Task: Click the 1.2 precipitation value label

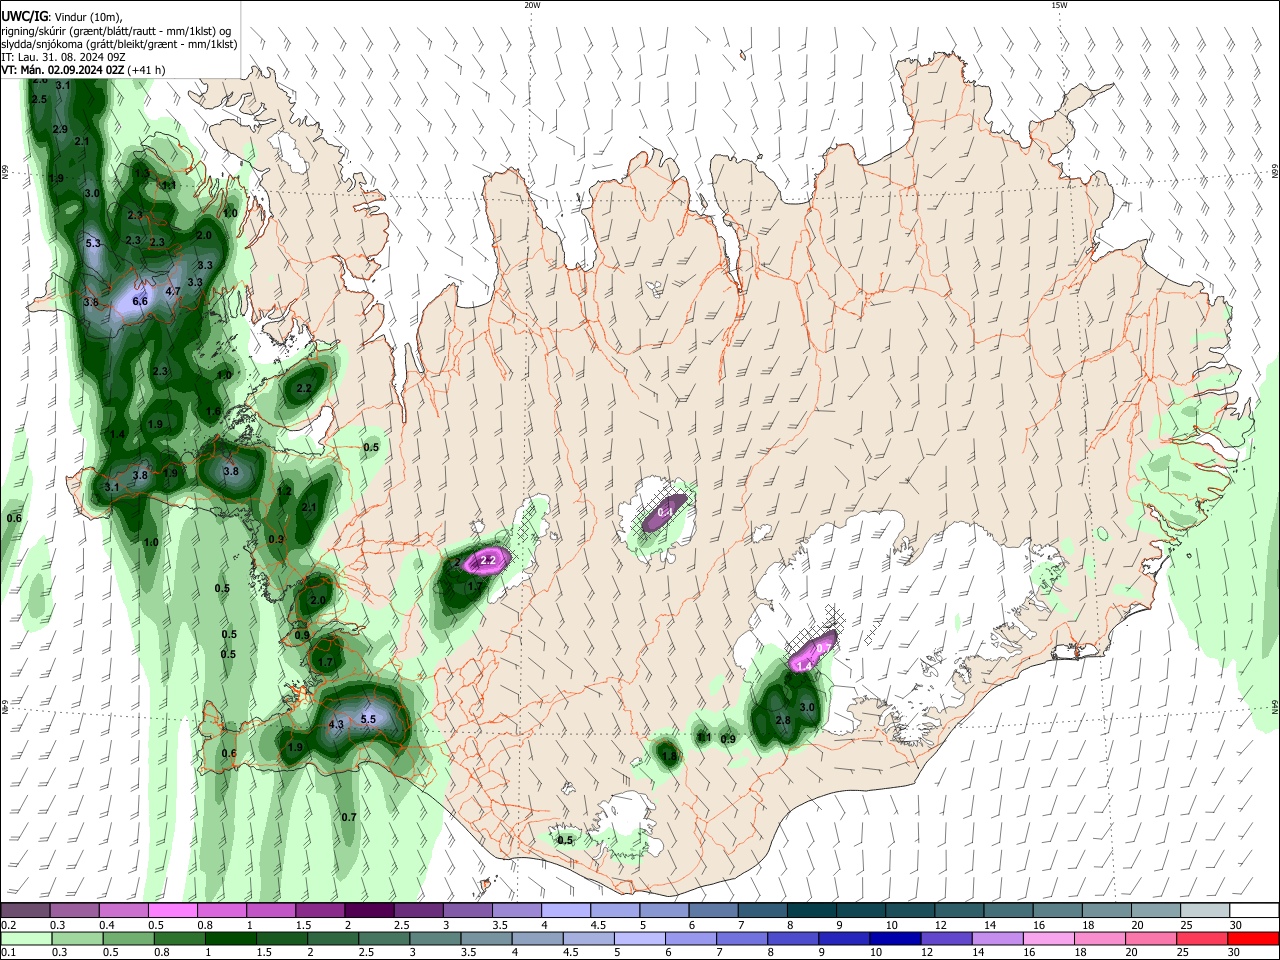Action: pos(284,492)
